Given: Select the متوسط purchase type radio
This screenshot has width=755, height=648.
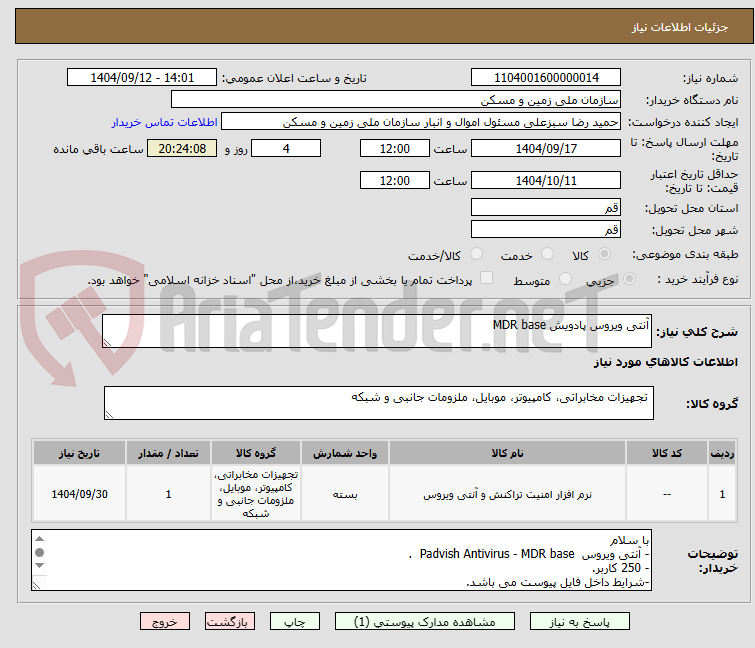Looking at the screenshot, I should (565, 279).
